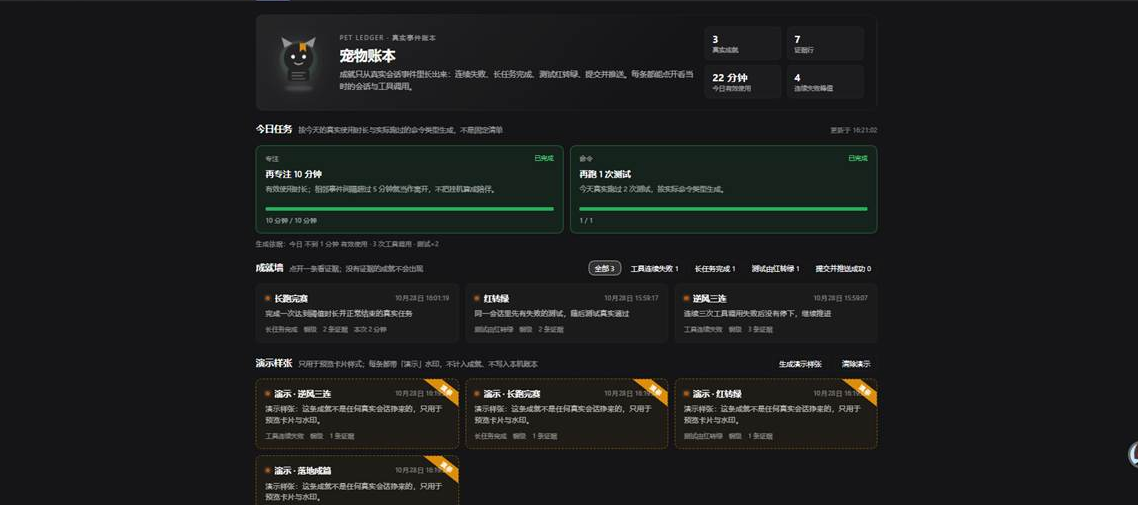
Task: Open the 长跑完赛 achievement card title
Action: [291, 298]
